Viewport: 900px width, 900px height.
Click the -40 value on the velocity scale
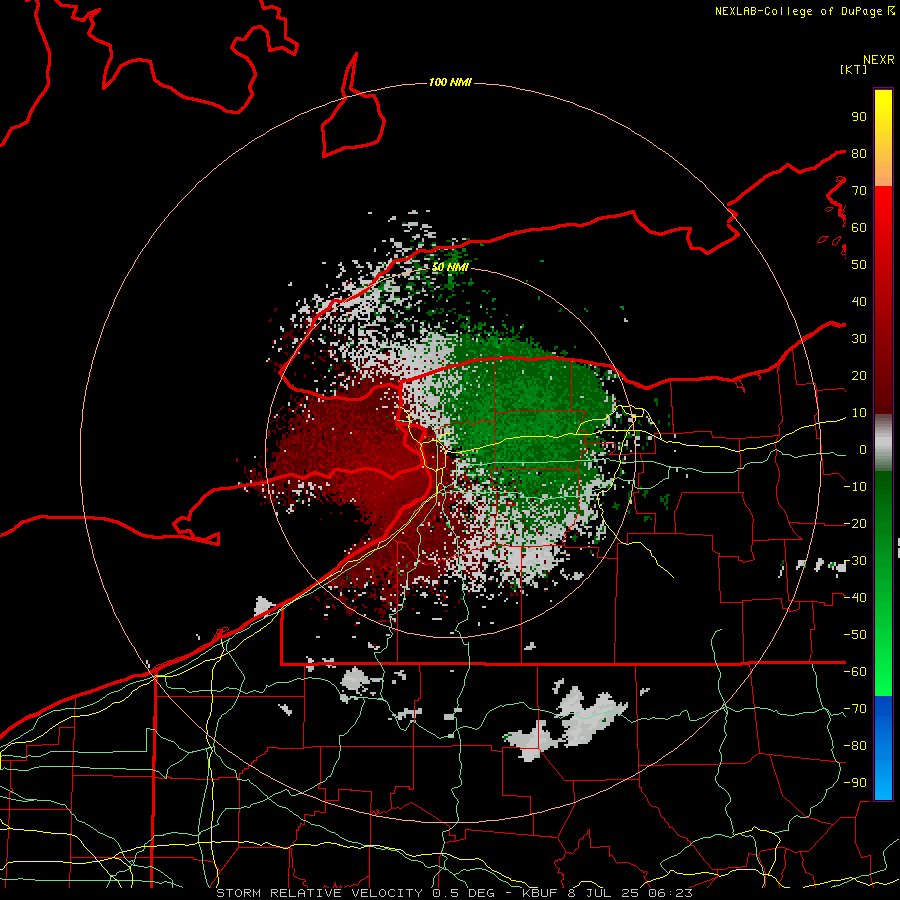tap(855, 598)
